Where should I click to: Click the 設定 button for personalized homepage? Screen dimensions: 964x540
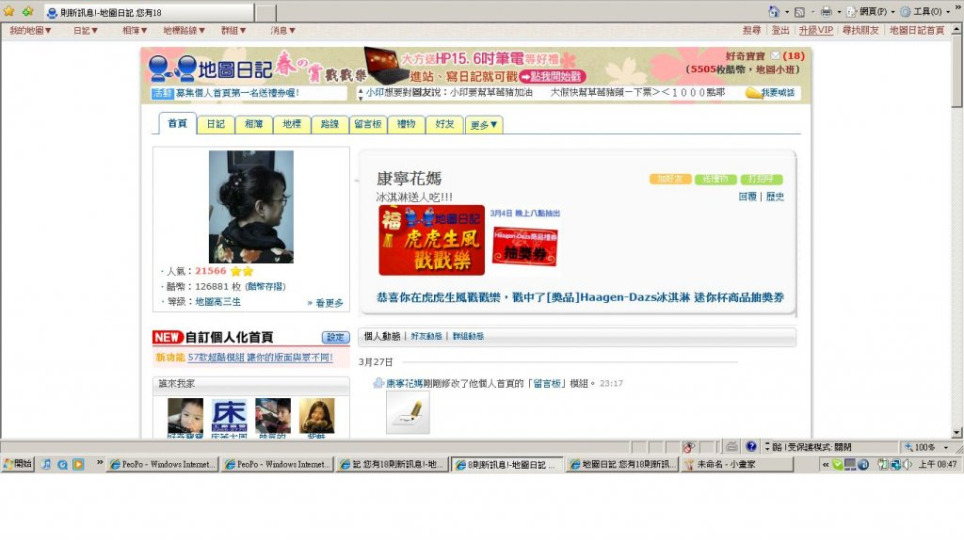coord(335,338)
